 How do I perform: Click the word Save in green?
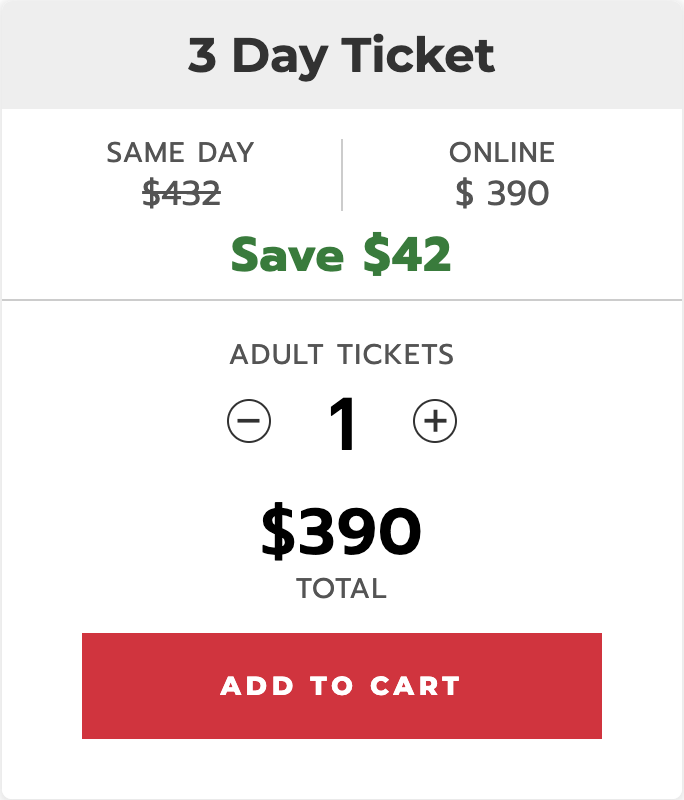point(287,254)
